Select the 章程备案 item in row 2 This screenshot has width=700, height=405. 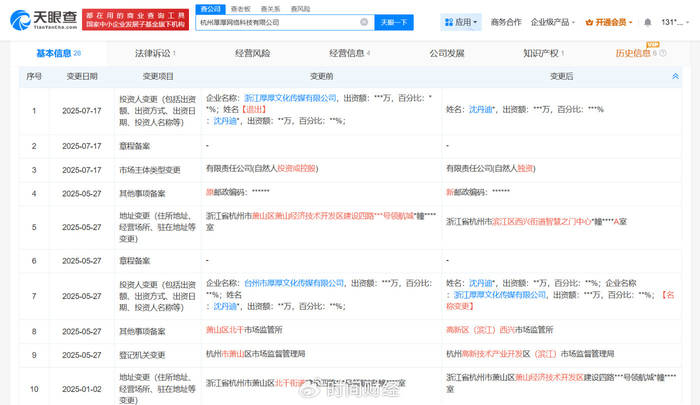point(134,146)
